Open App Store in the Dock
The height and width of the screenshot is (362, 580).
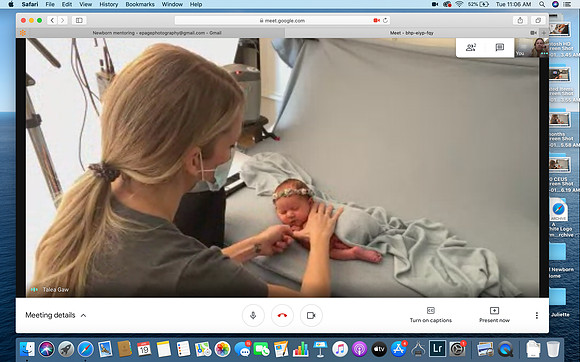pyautogui.click(x=399, y=349)
